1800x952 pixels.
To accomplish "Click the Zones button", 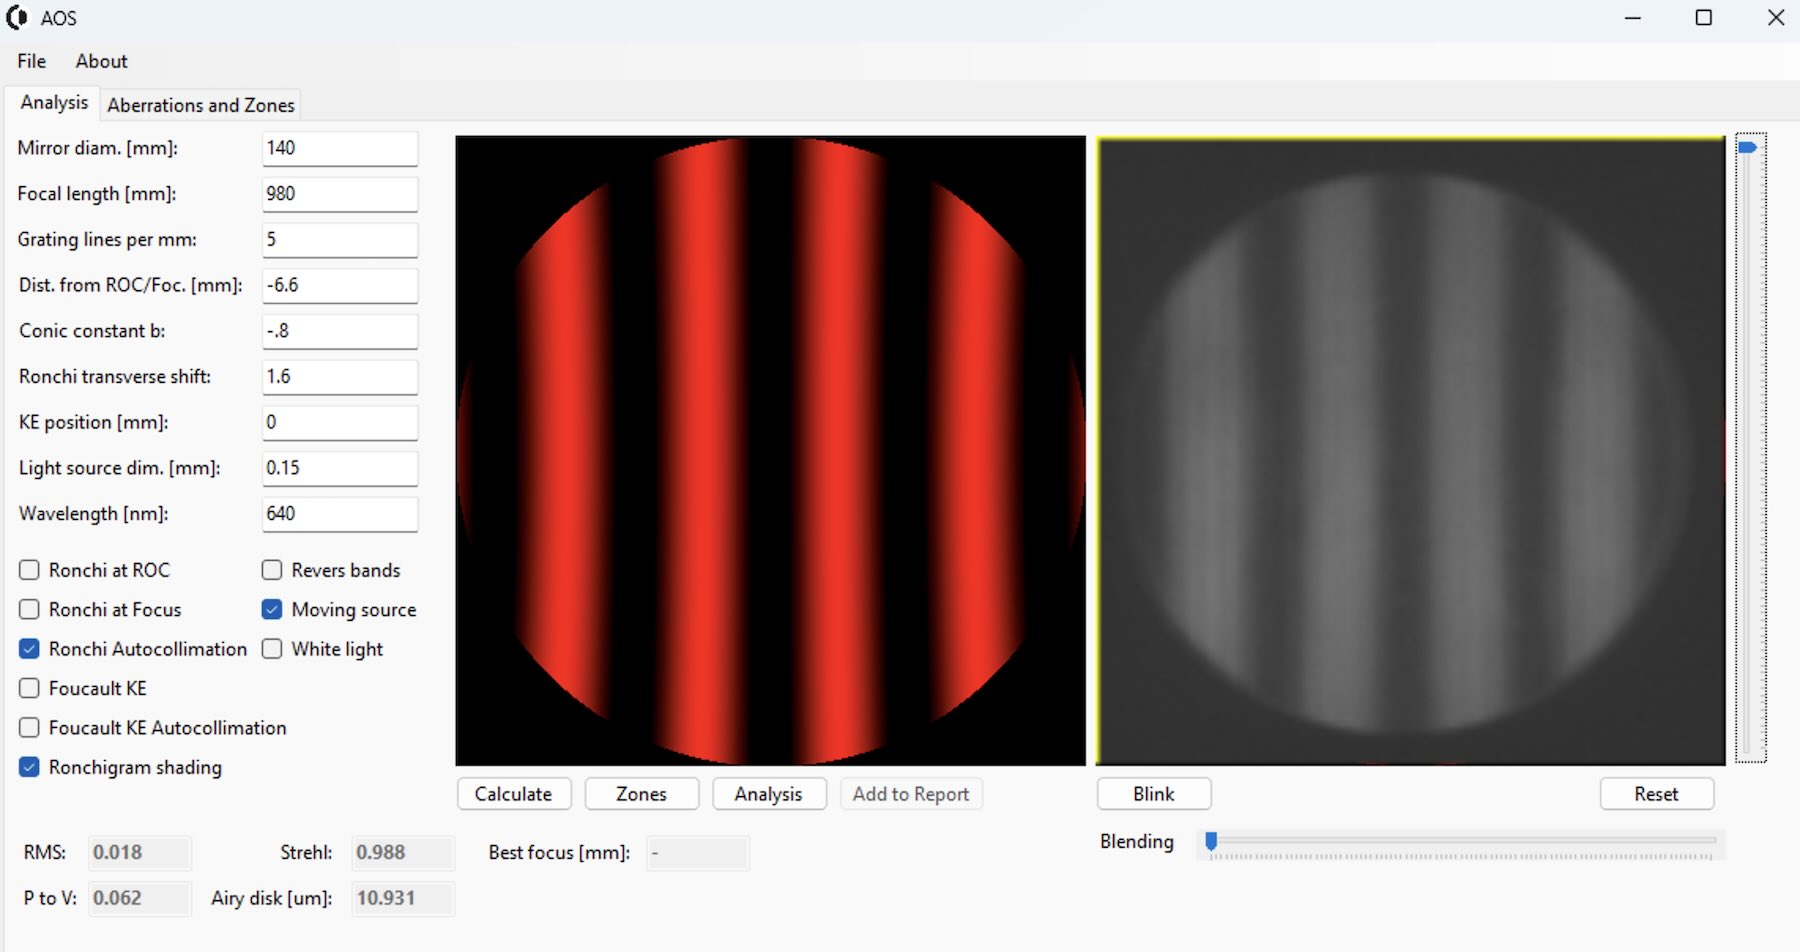I will [641, 794].
